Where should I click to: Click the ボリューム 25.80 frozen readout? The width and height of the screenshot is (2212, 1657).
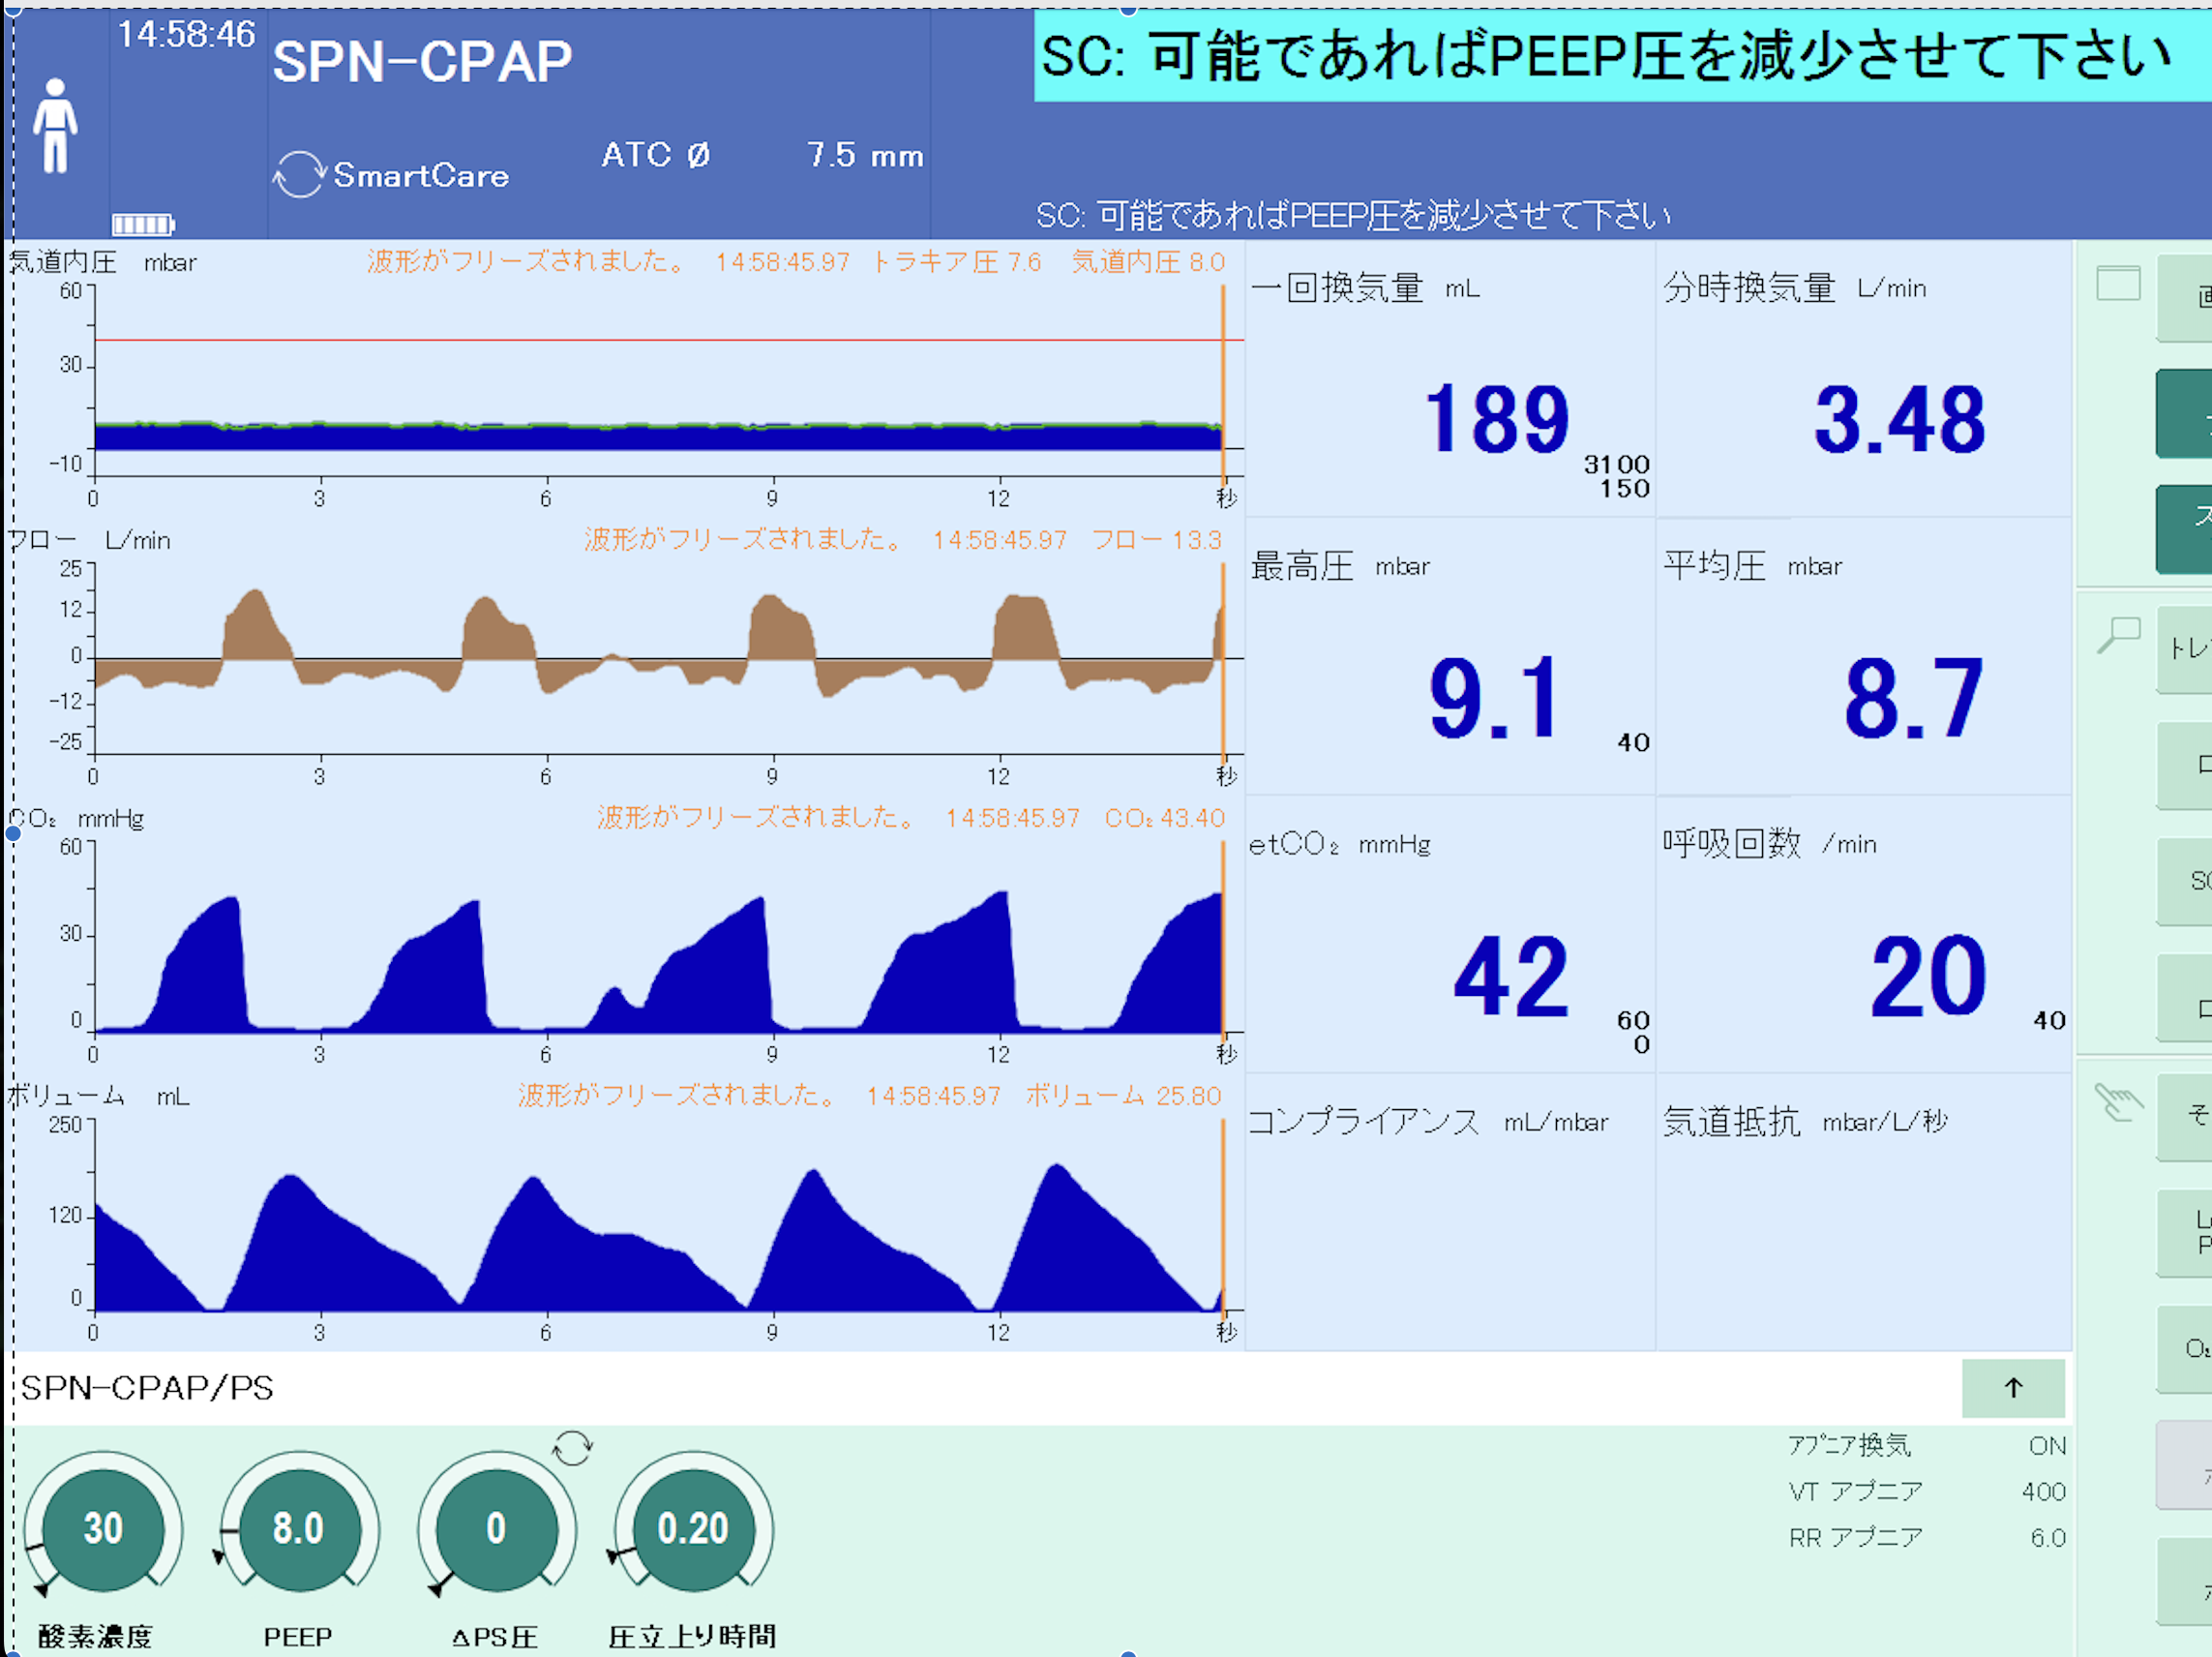tap(1124, 1096)
